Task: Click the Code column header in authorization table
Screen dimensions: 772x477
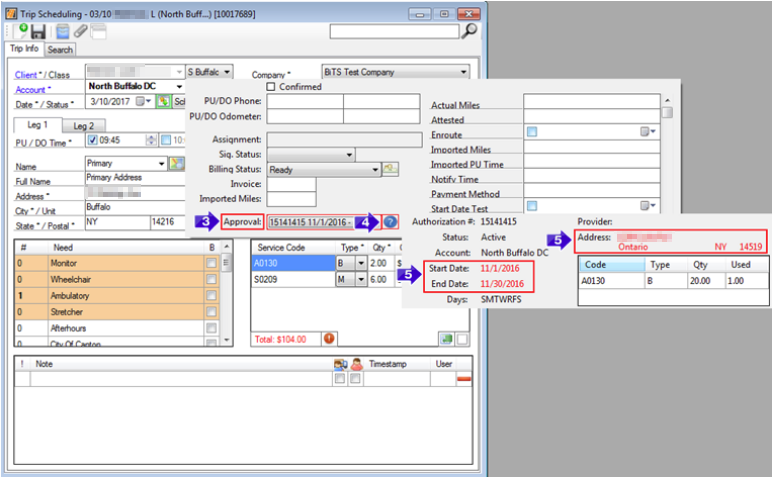Action: coord(612,265)
